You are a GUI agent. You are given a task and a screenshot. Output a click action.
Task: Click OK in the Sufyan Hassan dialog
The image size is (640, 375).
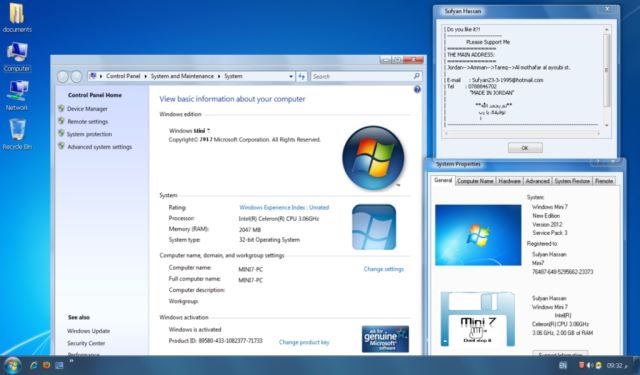pos(525,148)
